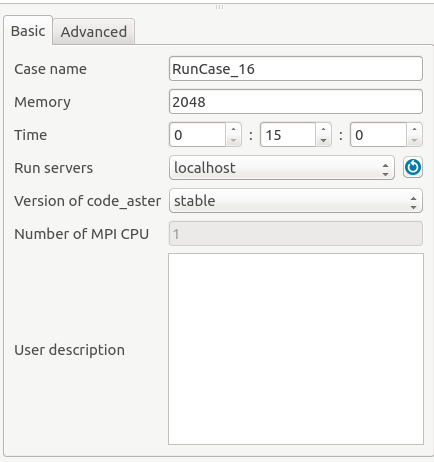Increase the Time seconds value
This screenshot has height=462, width=434.
(414, 129)
